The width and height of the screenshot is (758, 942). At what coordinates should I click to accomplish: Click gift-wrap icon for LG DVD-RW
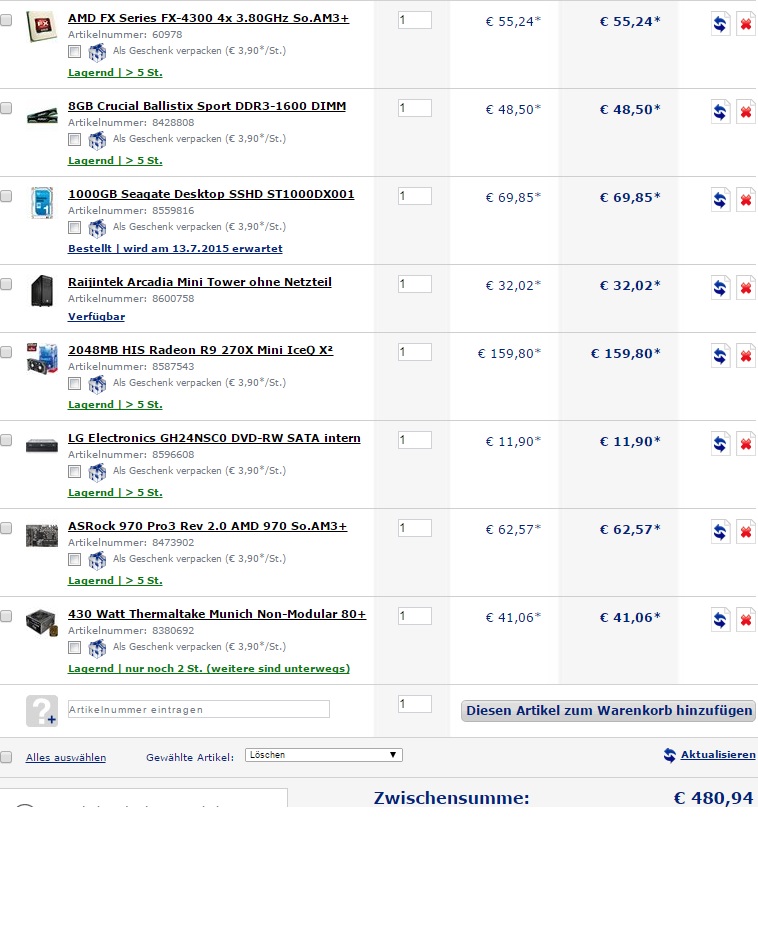tap(97, 472)
